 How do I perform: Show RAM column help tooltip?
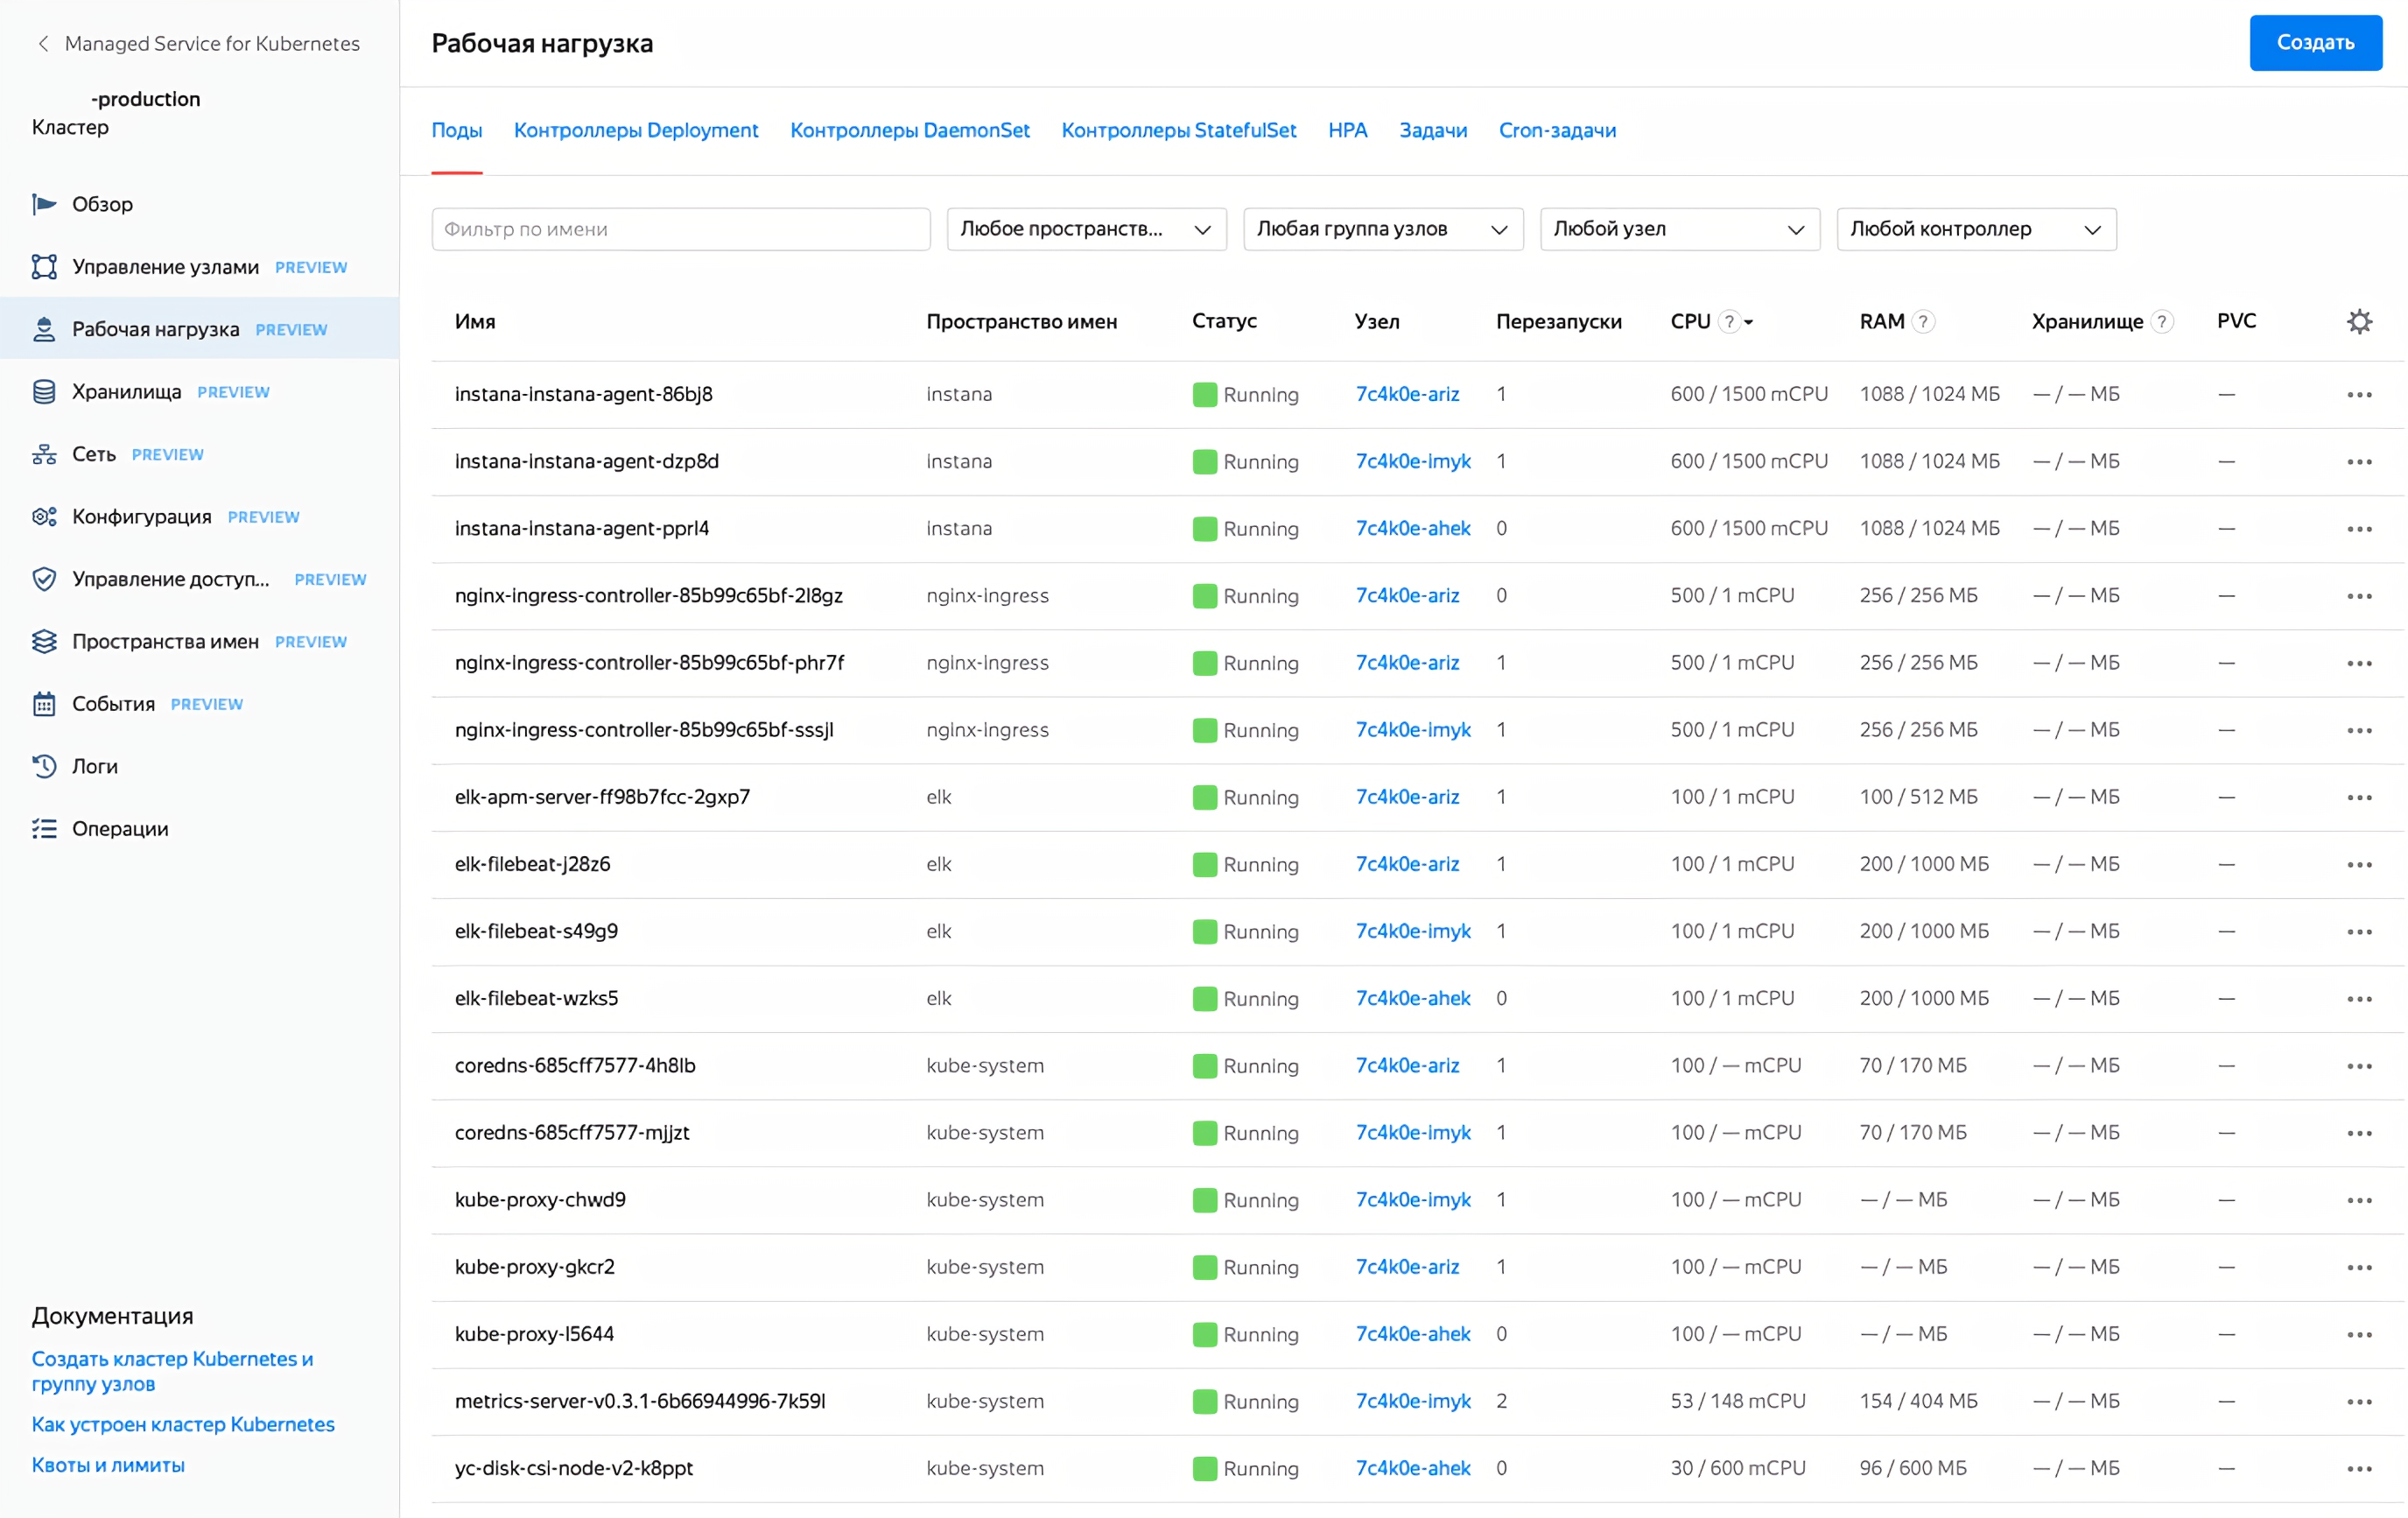pyautogui.click(x=1922, y=321)
